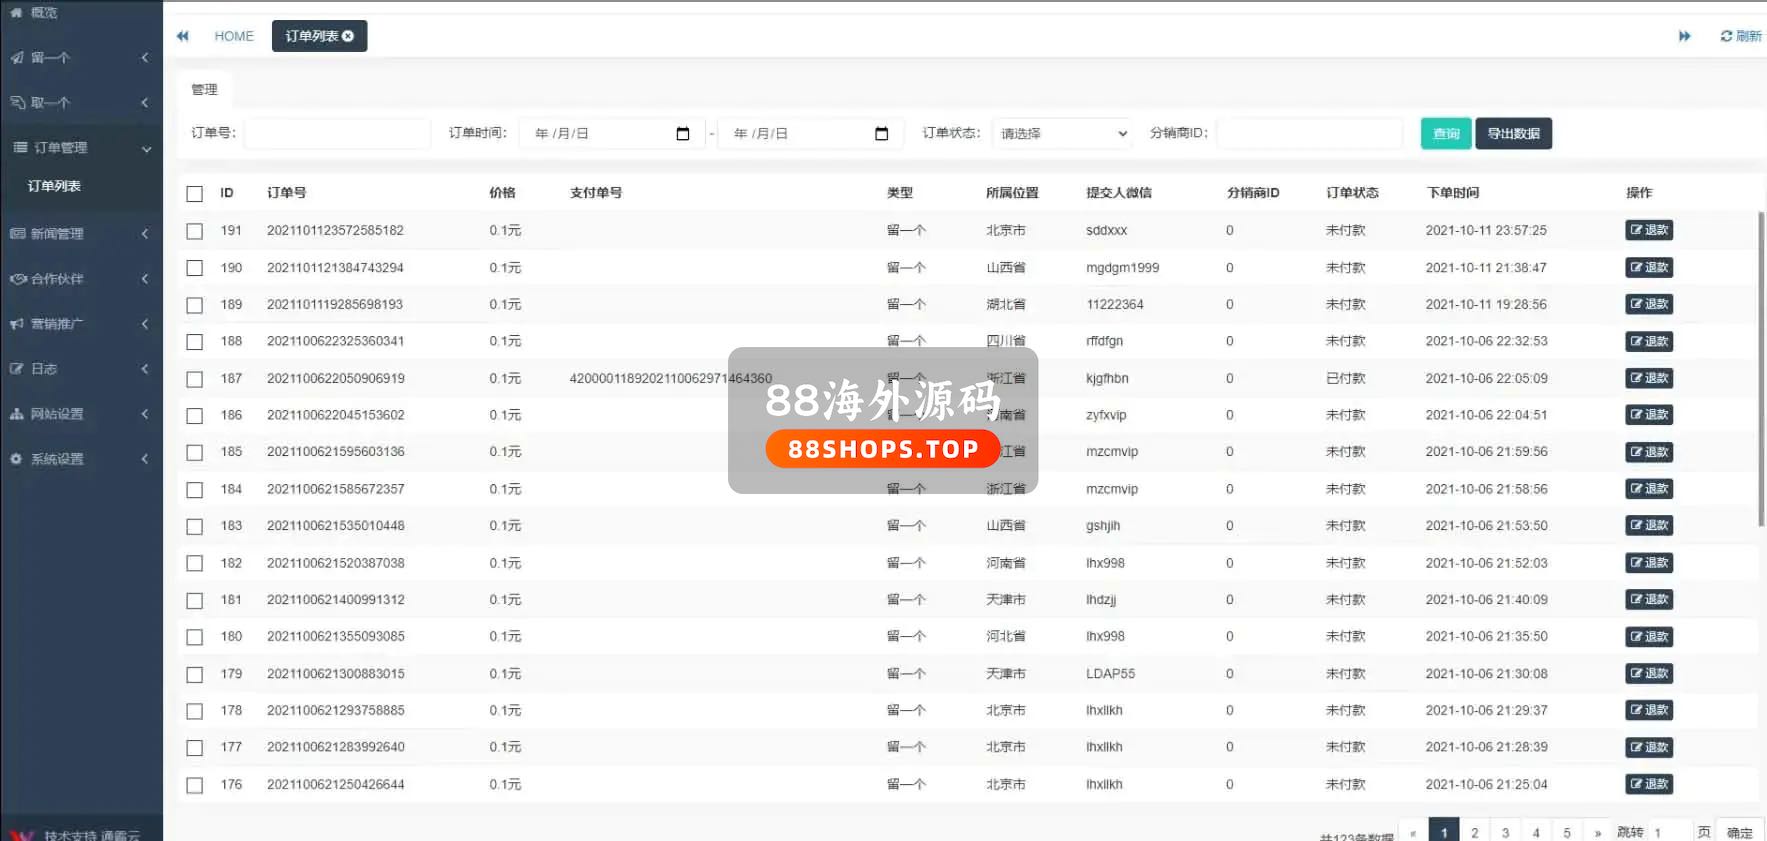Click the 导出数据 export button
Image resolution: width=1767 pixels, height=841 pixels.
(1513, 134)
